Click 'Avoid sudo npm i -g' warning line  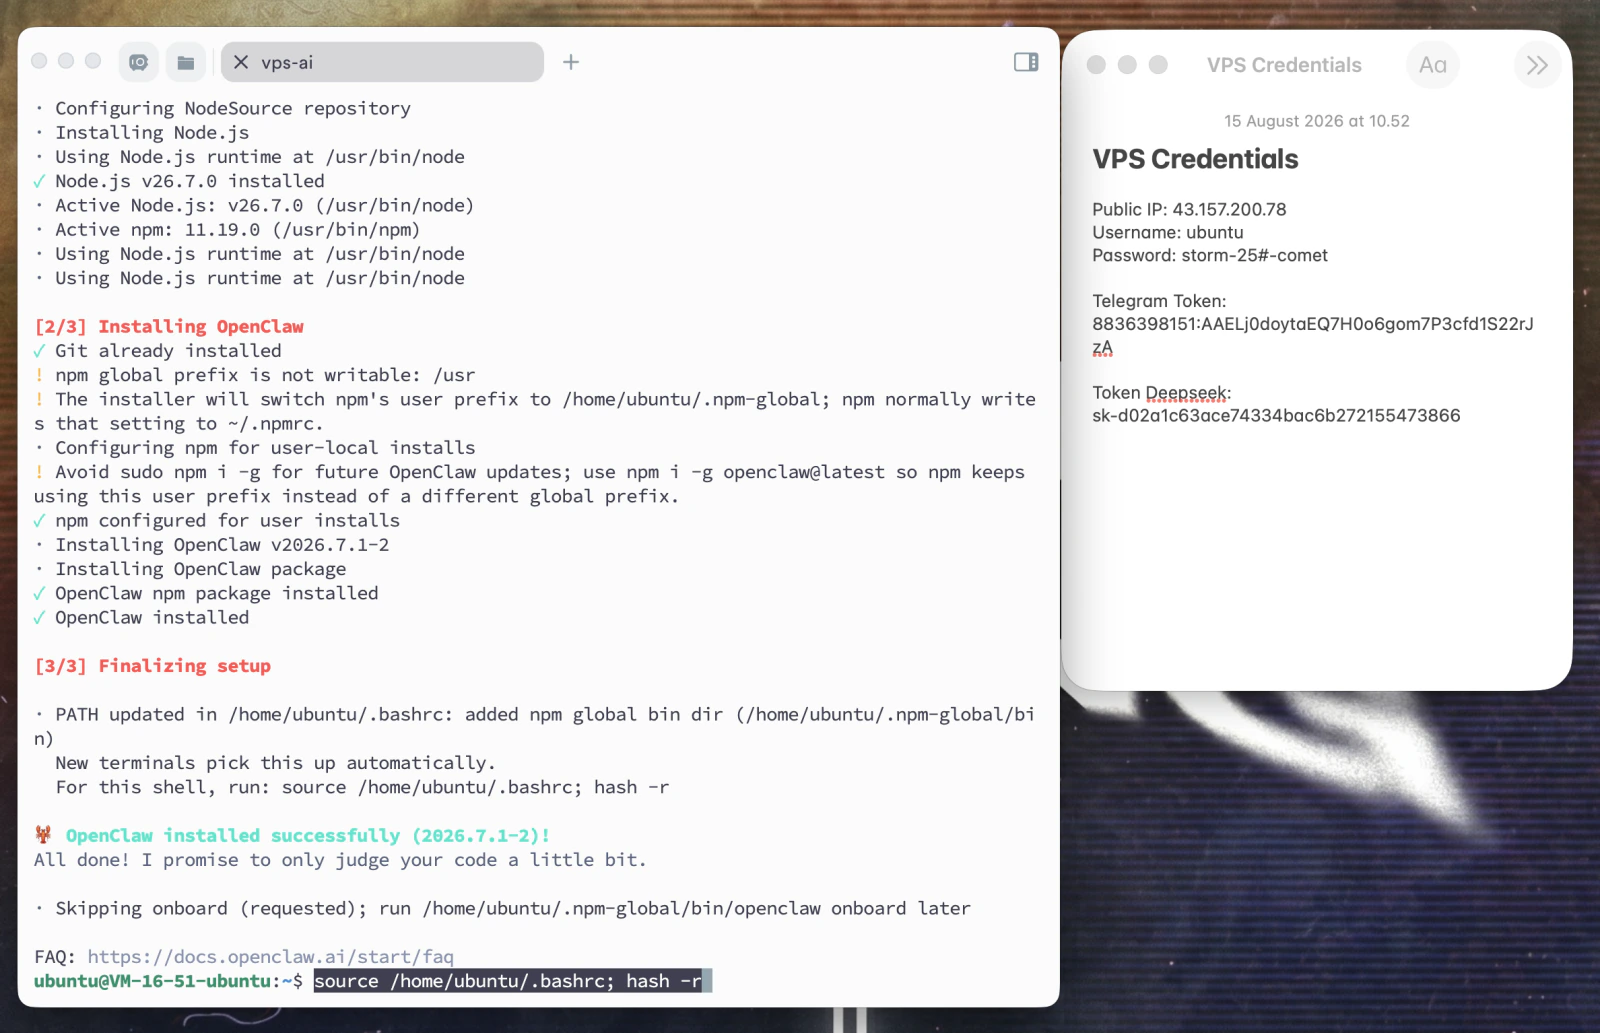(x=530, y=484)
